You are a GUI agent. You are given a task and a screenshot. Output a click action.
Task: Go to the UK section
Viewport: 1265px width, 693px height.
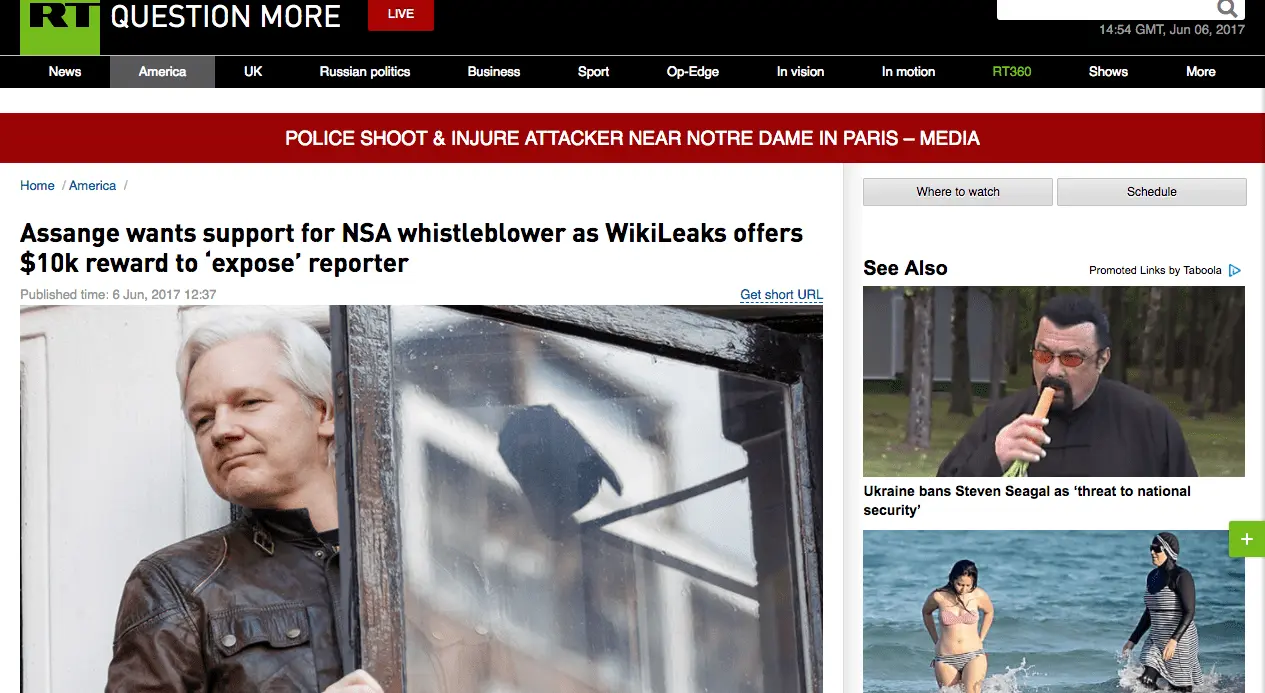click(253, 72)
